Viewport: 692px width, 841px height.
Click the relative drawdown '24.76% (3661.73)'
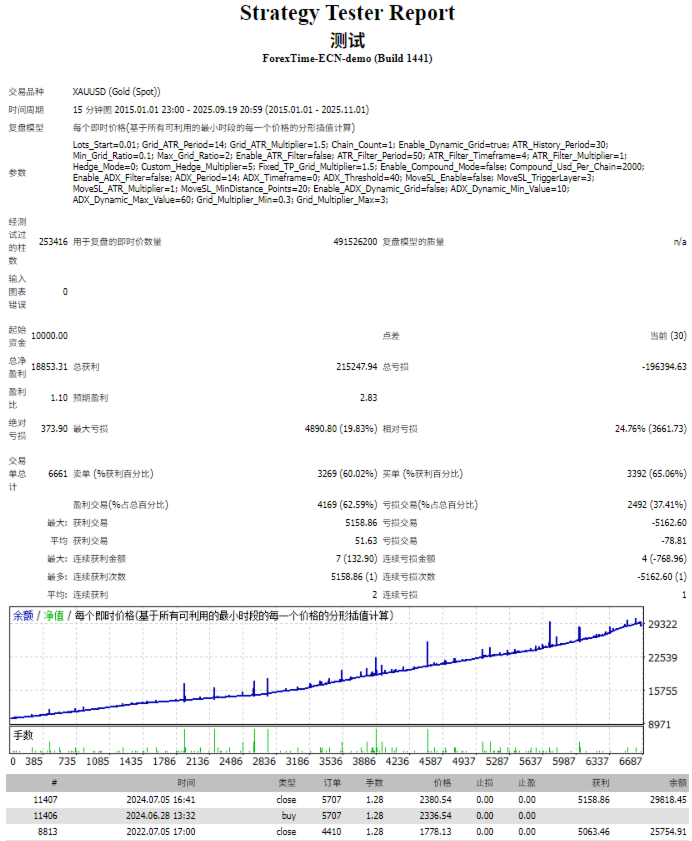tap(651, 429)
